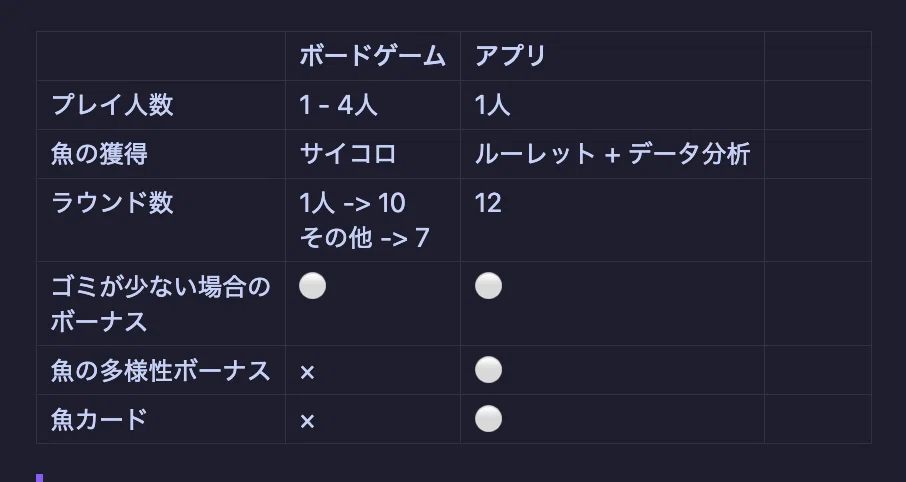Select the プレイ人数 row label
906x482 pixels.
click(112, 105)
